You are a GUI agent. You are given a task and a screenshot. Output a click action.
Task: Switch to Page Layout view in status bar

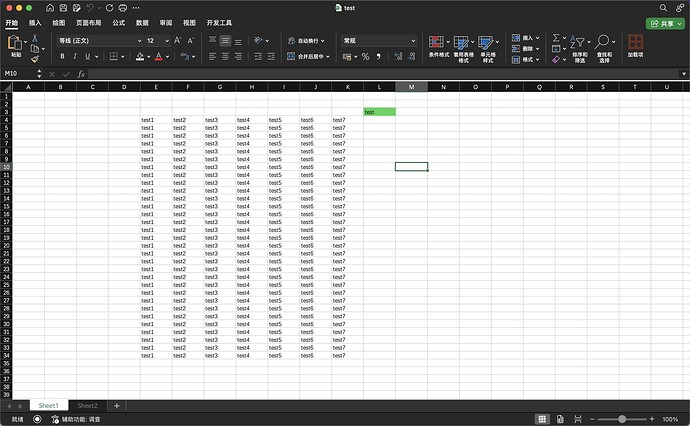(x=560, y=419)
